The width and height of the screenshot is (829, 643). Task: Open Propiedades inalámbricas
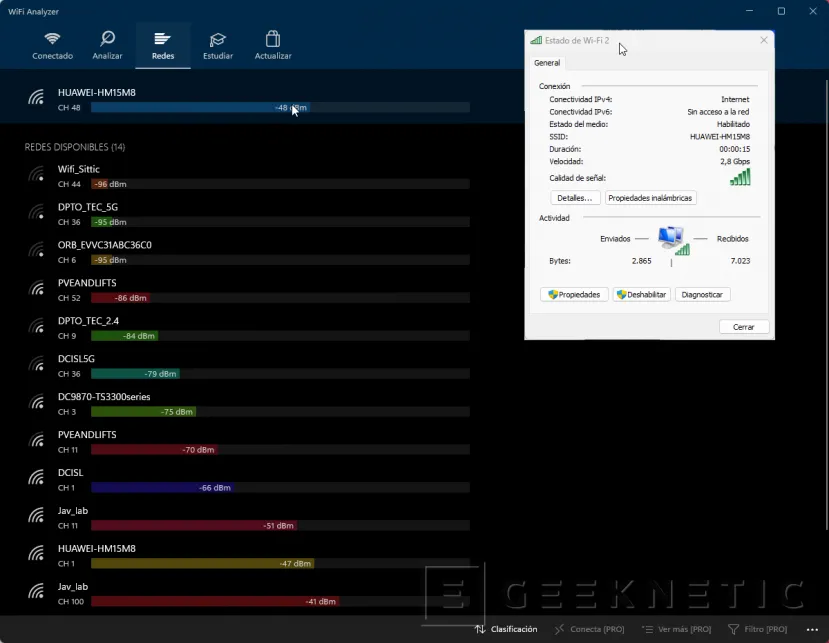click(x=650, y=198)
